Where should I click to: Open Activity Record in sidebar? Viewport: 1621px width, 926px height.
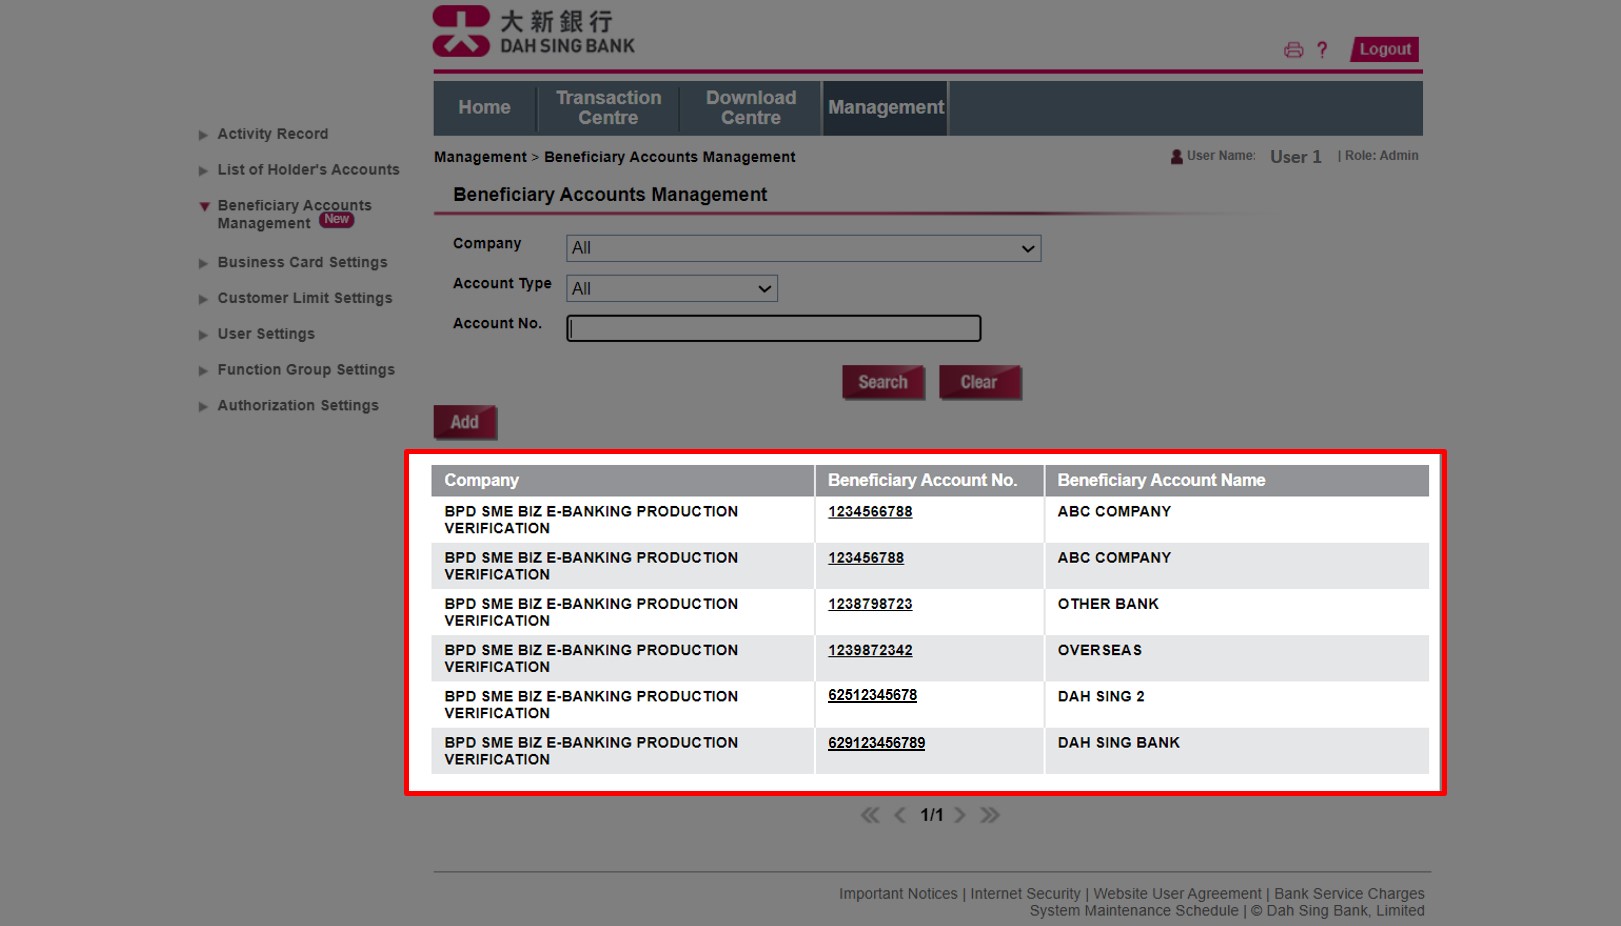click(273, 134)
